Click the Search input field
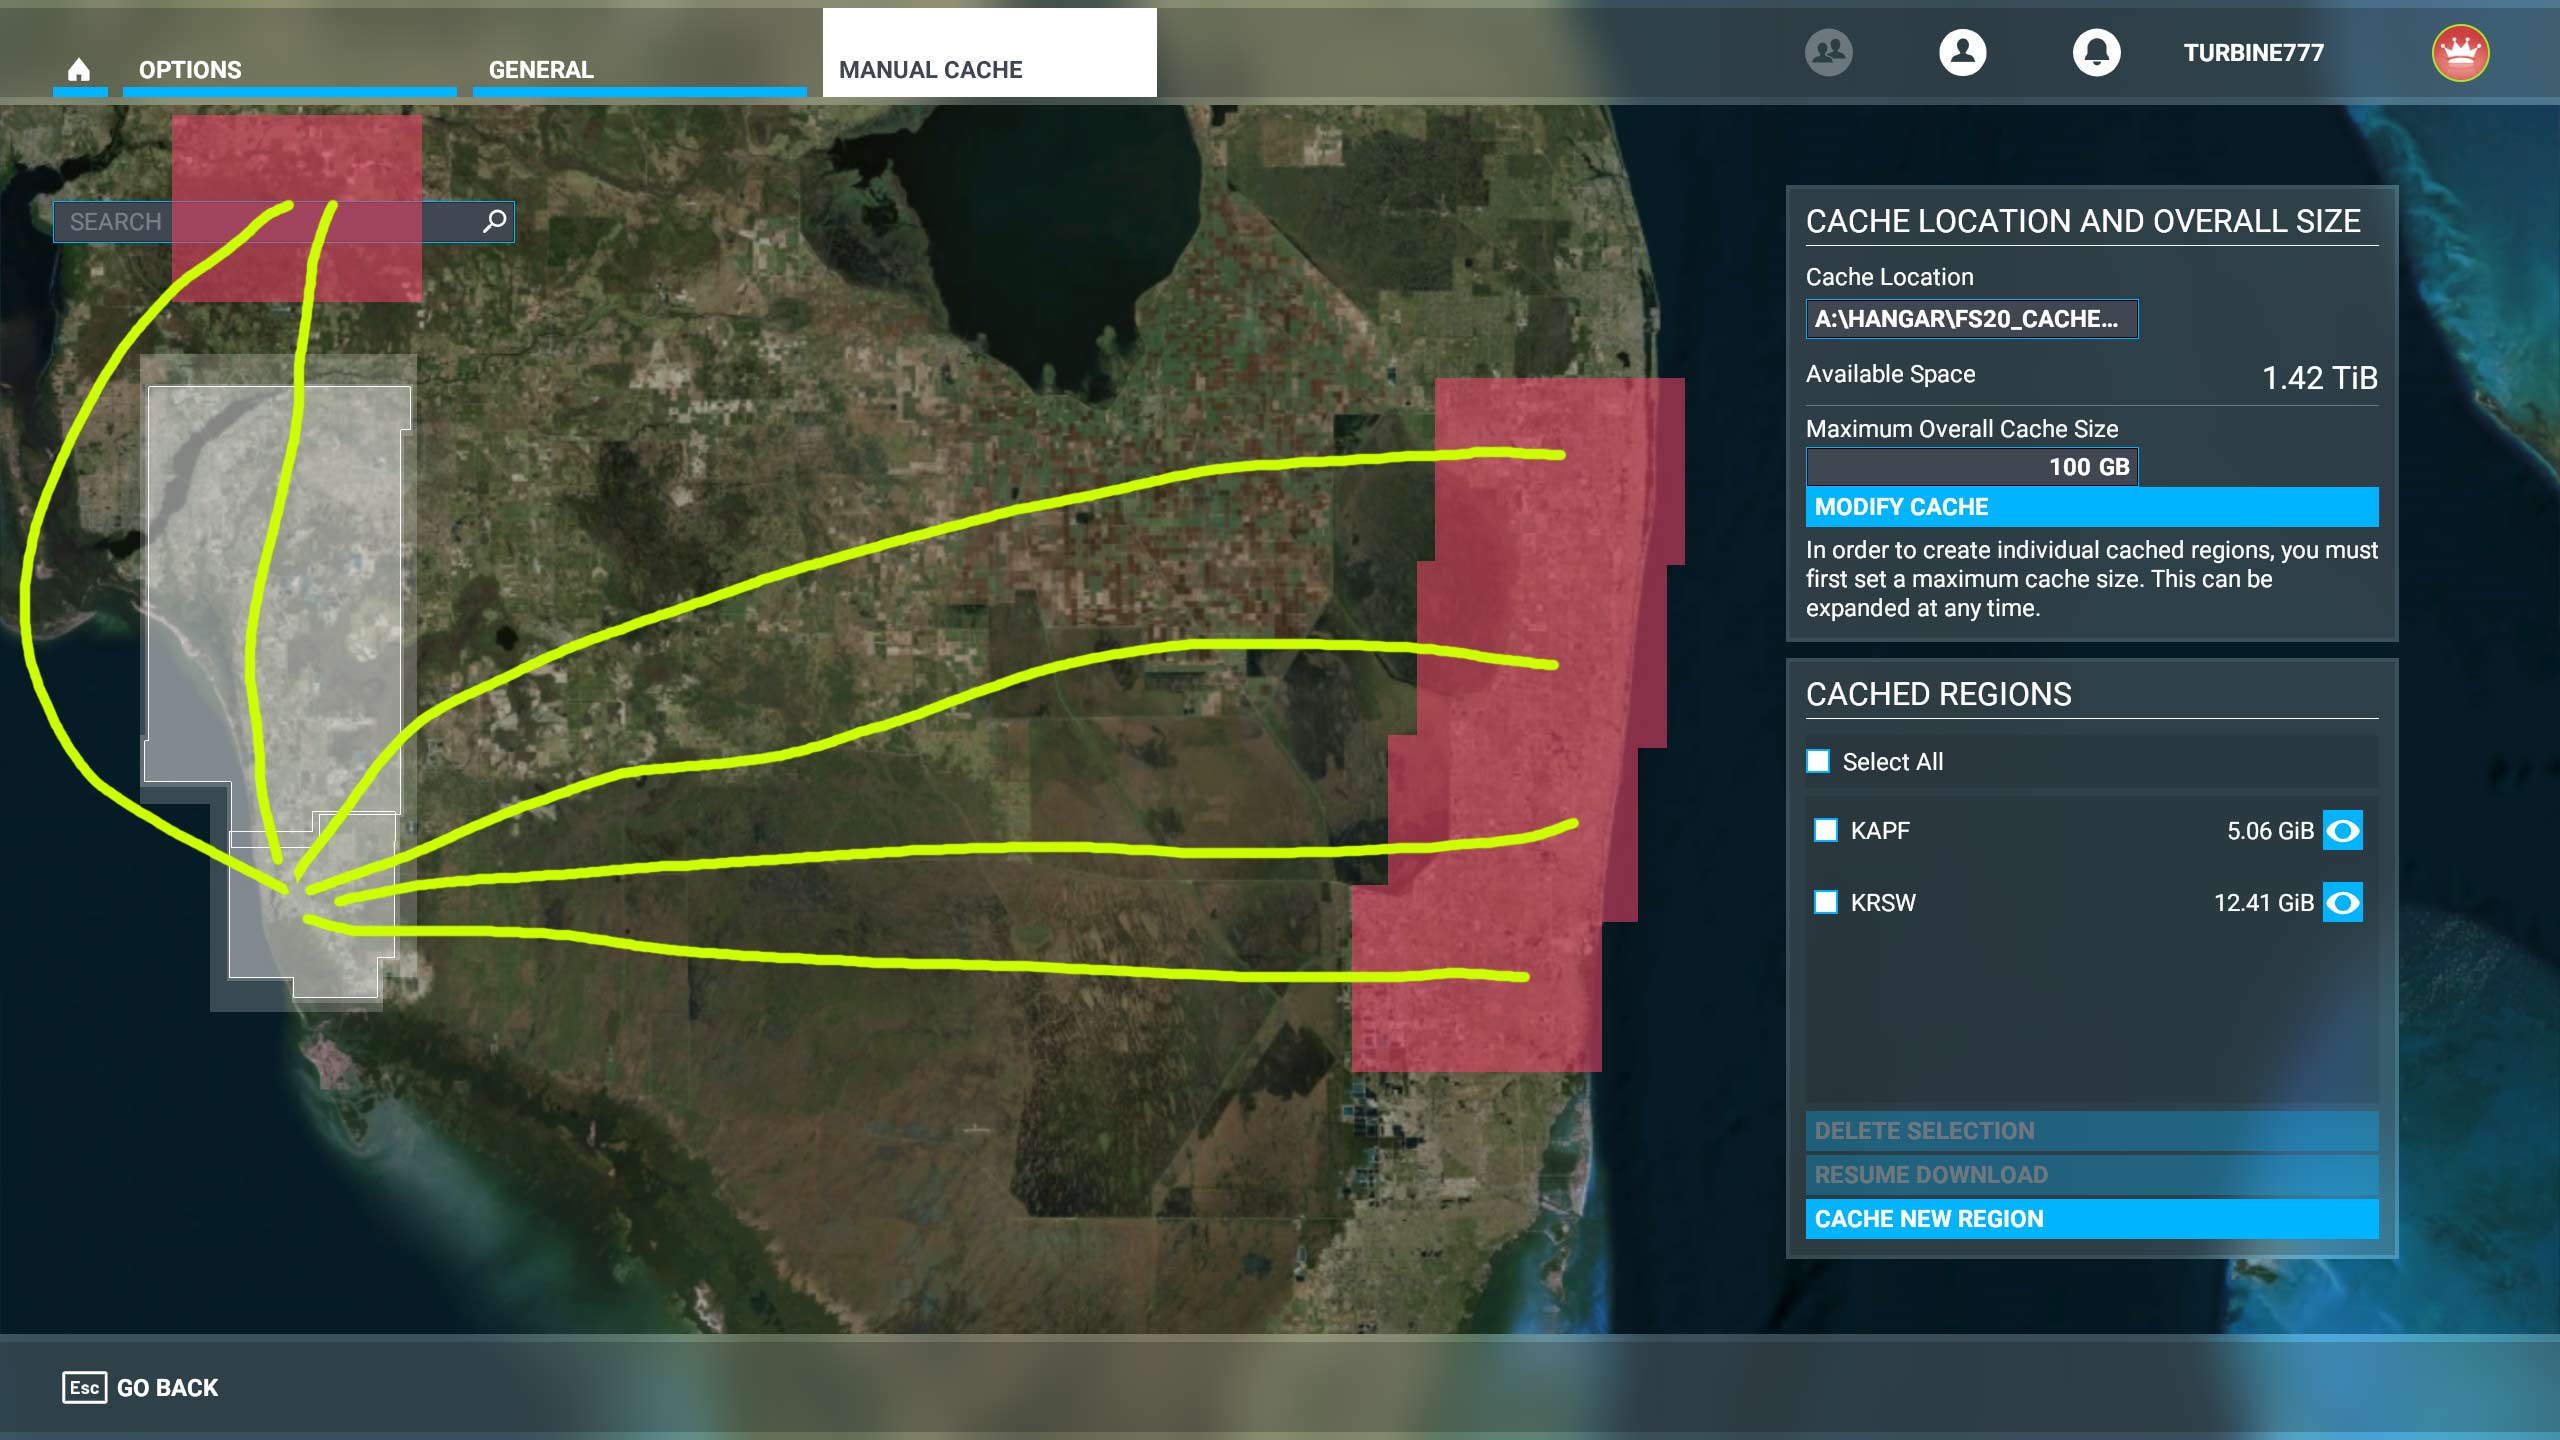This screenshot has height=1440, width=2560. [x=270, y=221]
